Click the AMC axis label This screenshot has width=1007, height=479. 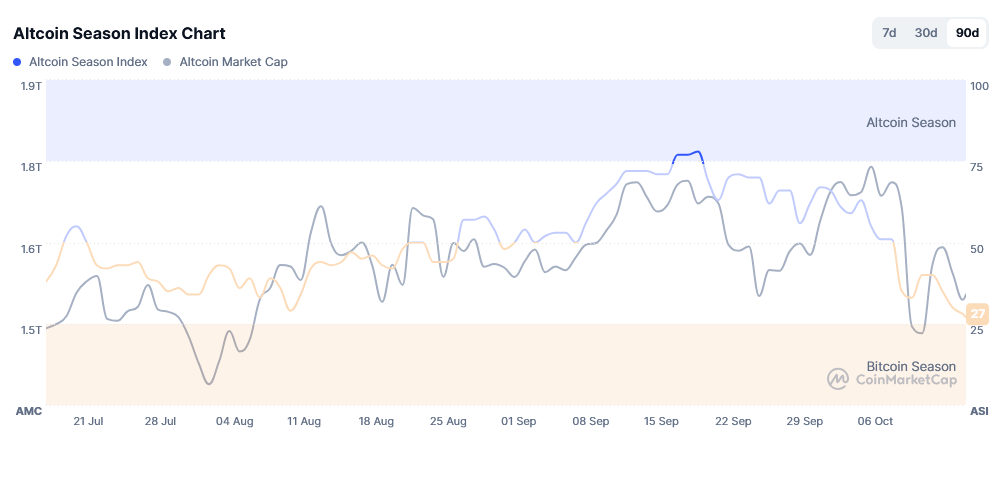click(x=29, y=411)
